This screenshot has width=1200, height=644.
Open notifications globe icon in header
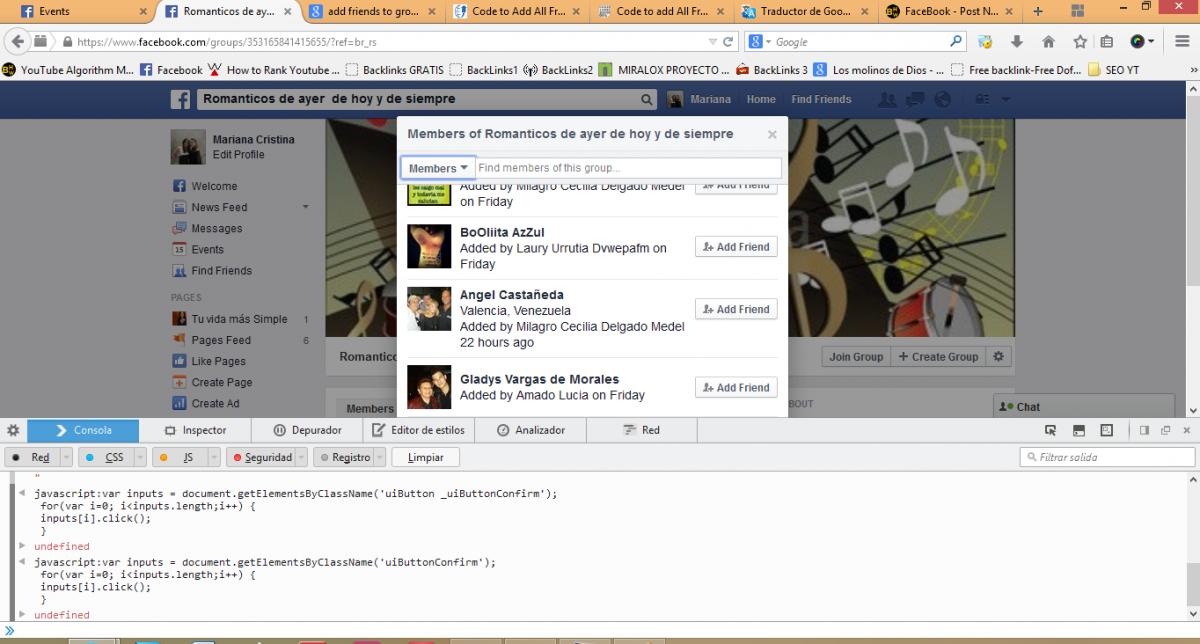[942, 99]
